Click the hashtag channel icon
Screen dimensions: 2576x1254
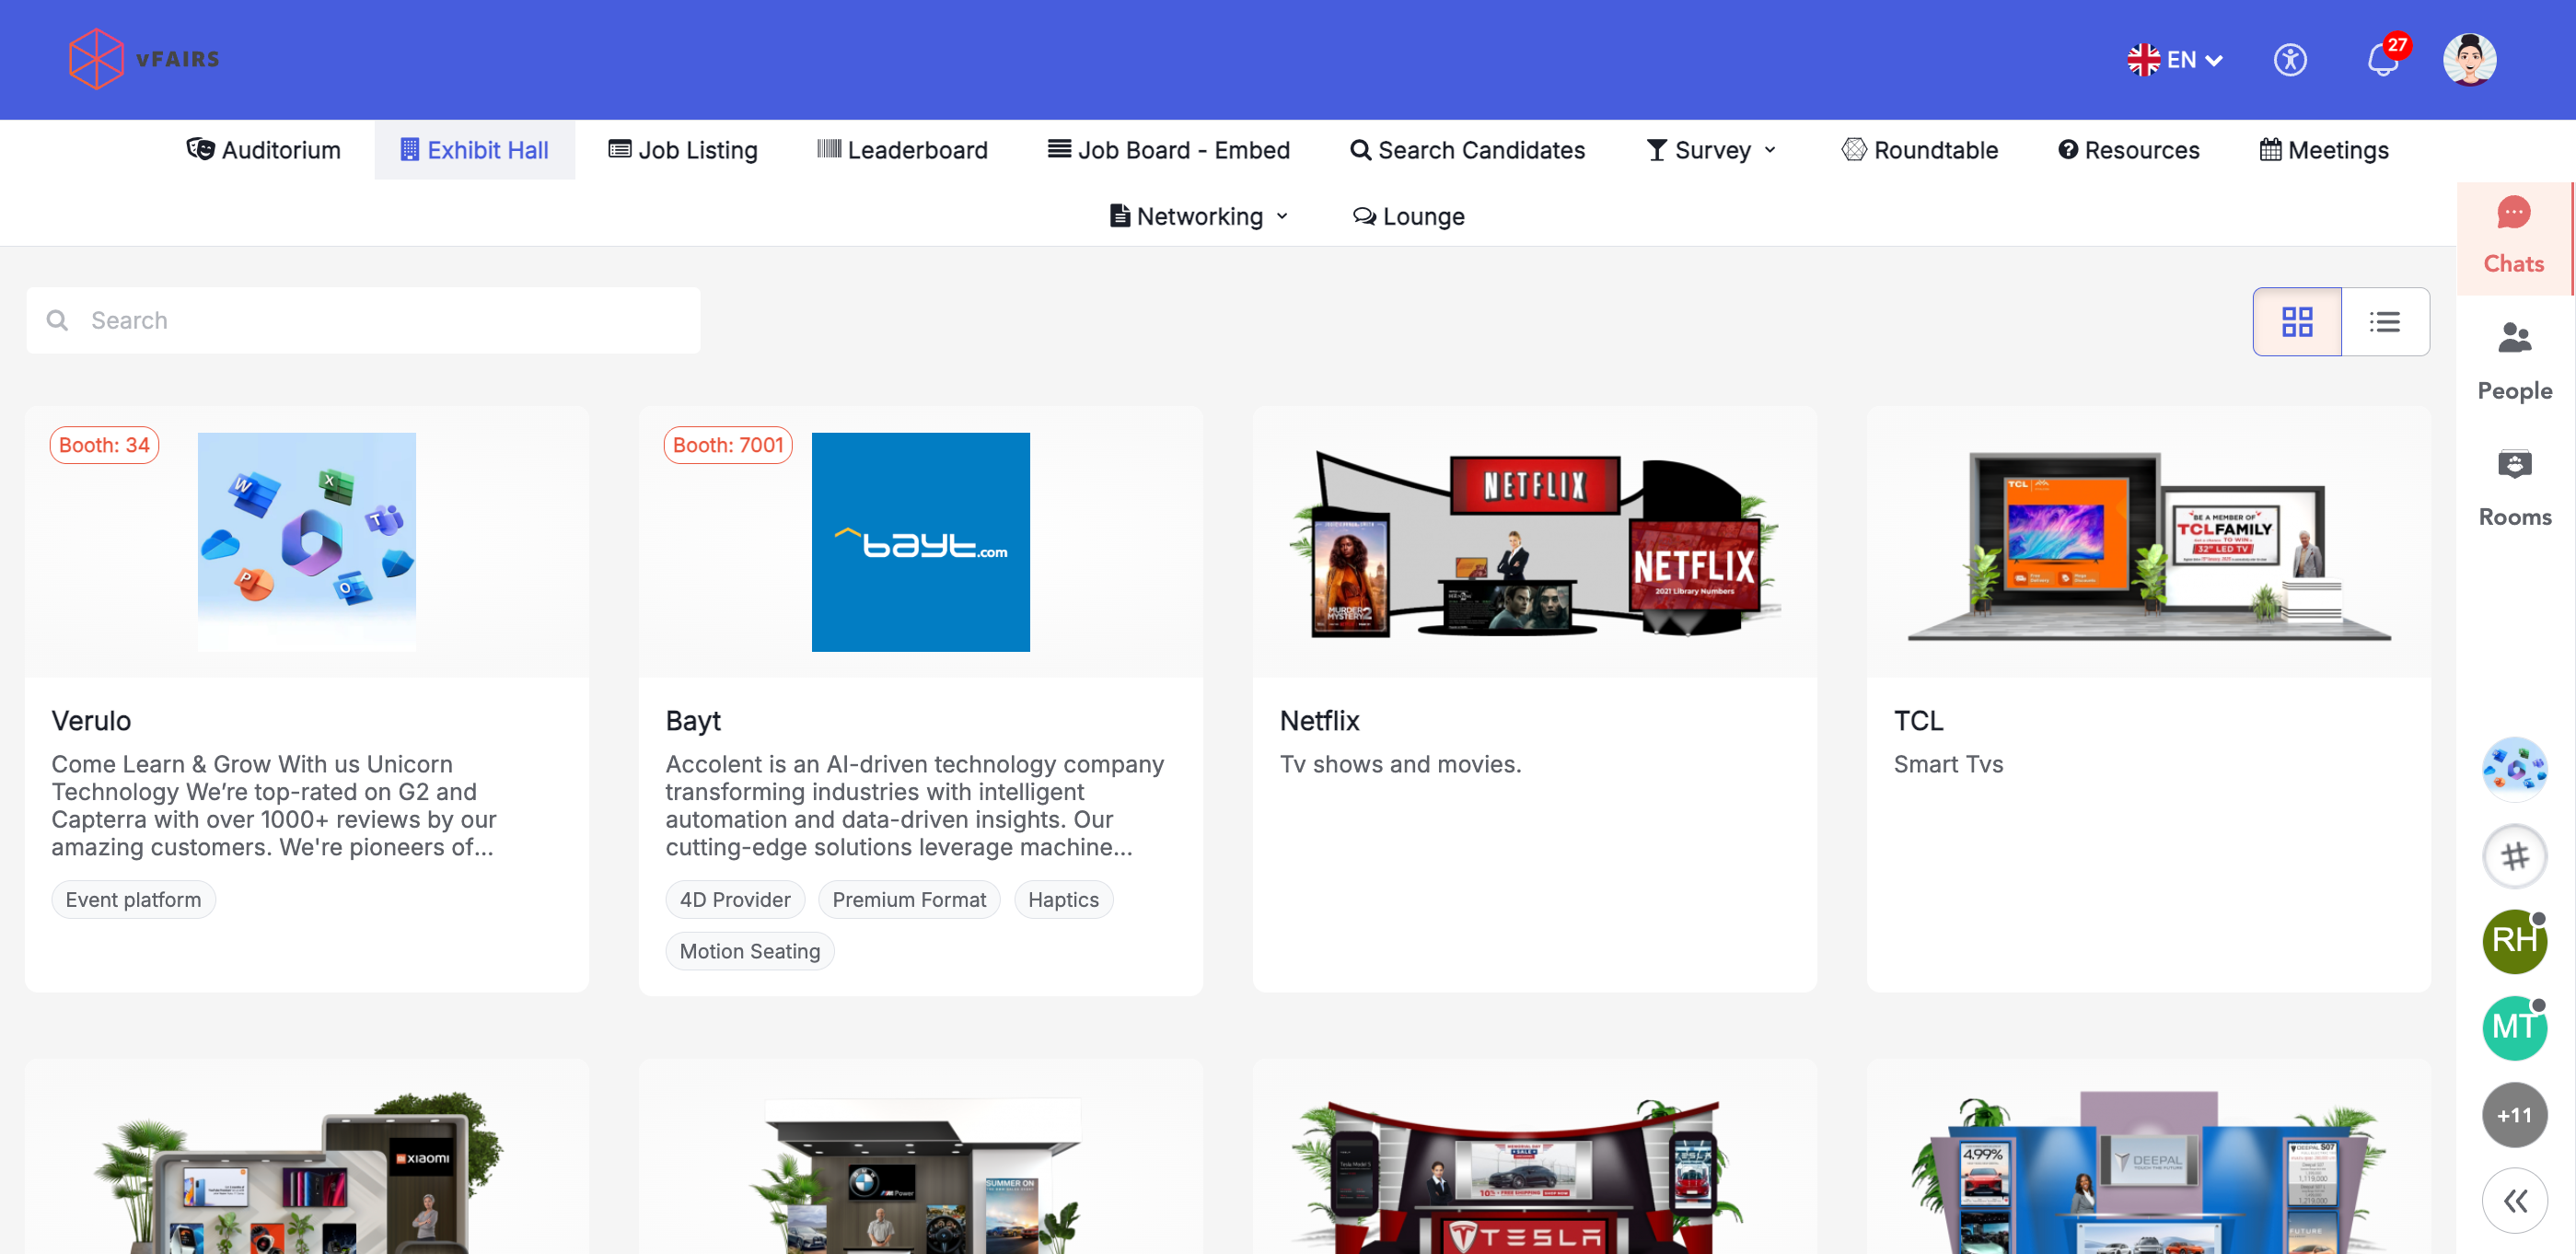click(2514, 856)
